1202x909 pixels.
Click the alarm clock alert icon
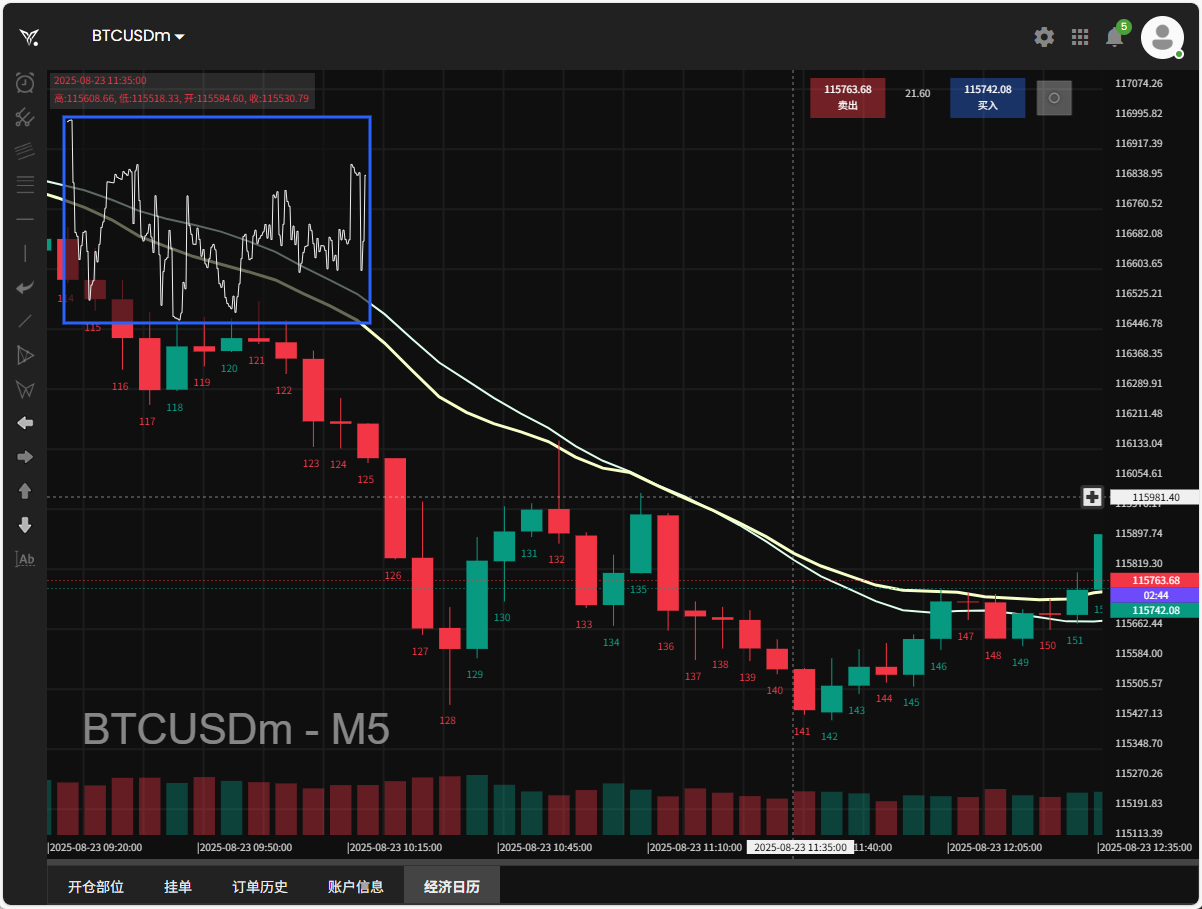(25, 84)
